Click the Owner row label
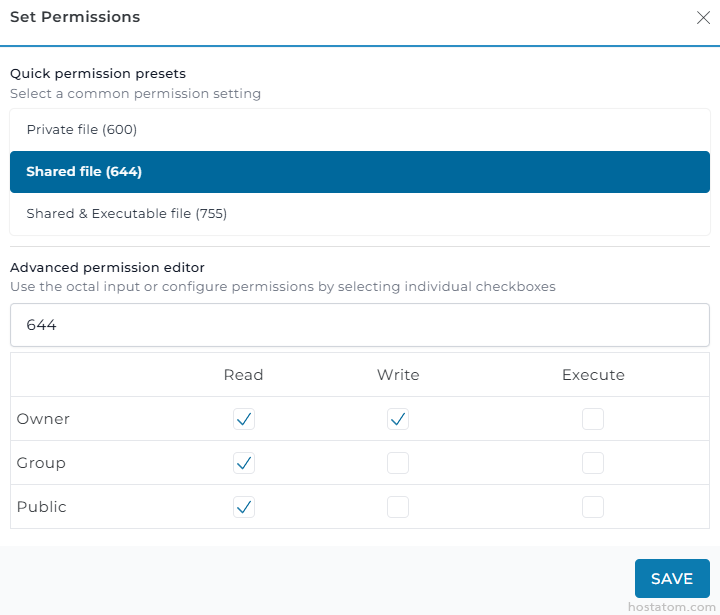The width and height of the screenshot is (720, 615). 43,419
